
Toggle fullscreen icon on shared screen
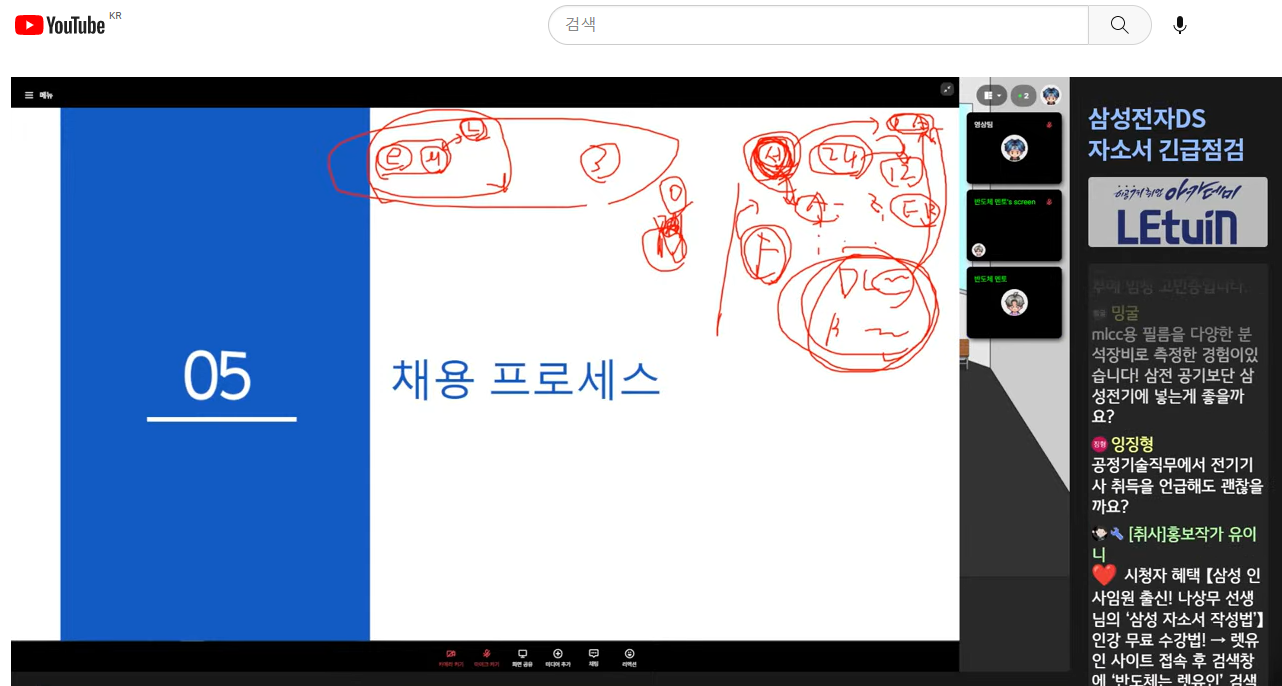coord(946,89)
